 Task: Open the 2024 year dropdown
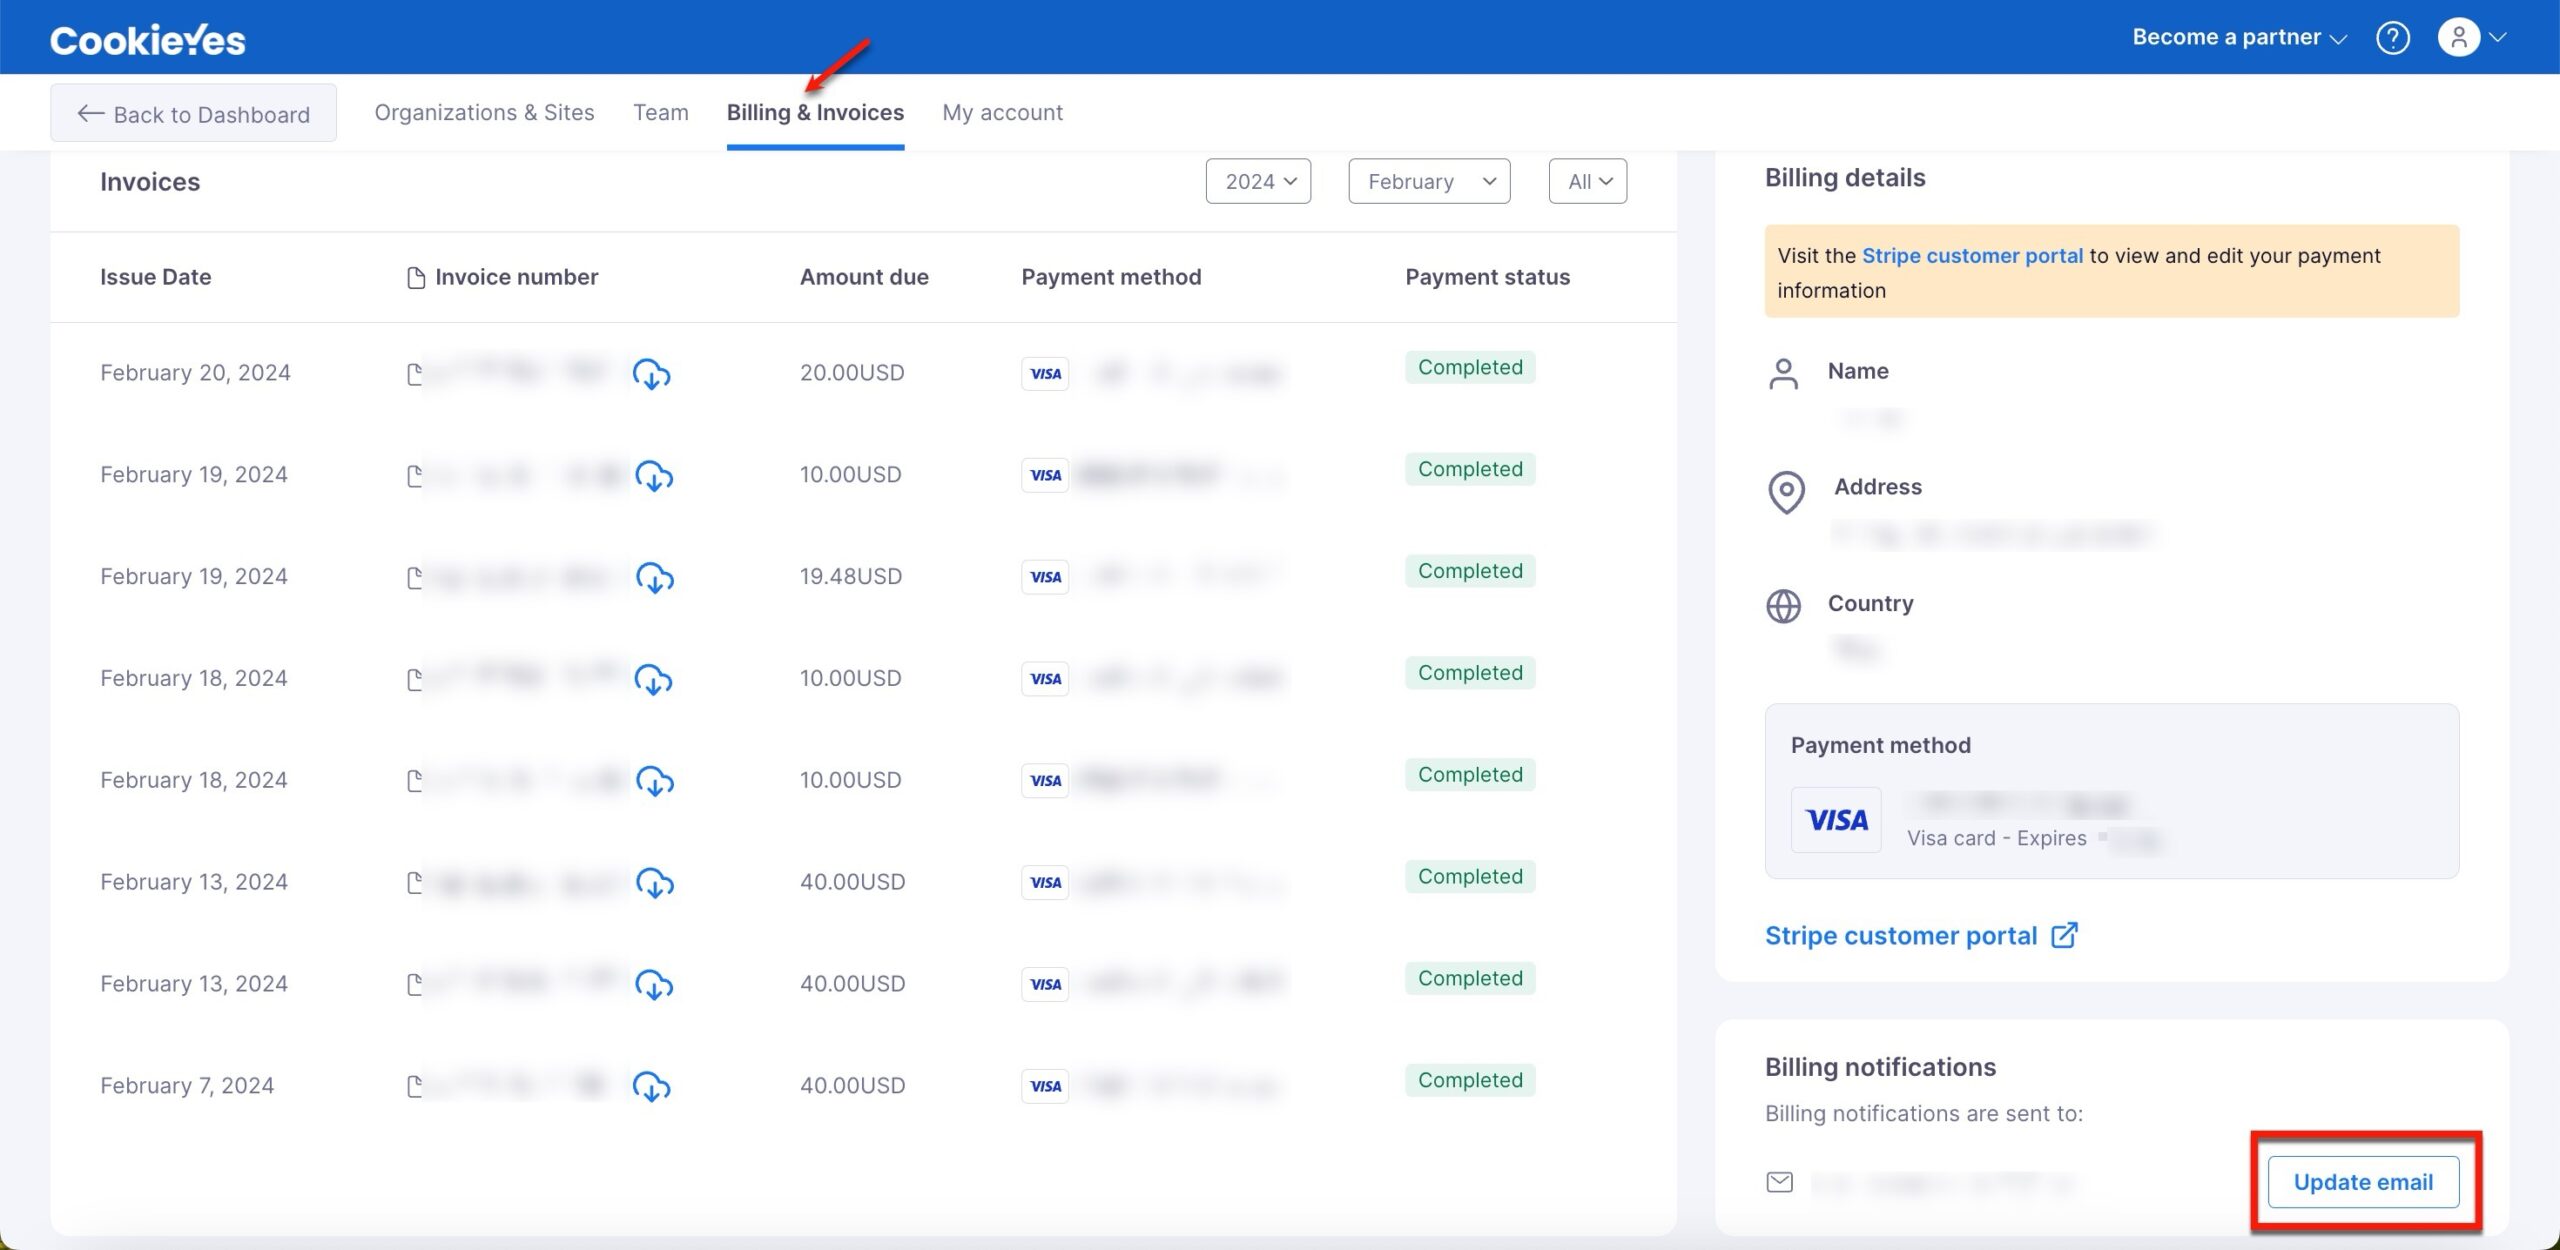[1258, 182]
